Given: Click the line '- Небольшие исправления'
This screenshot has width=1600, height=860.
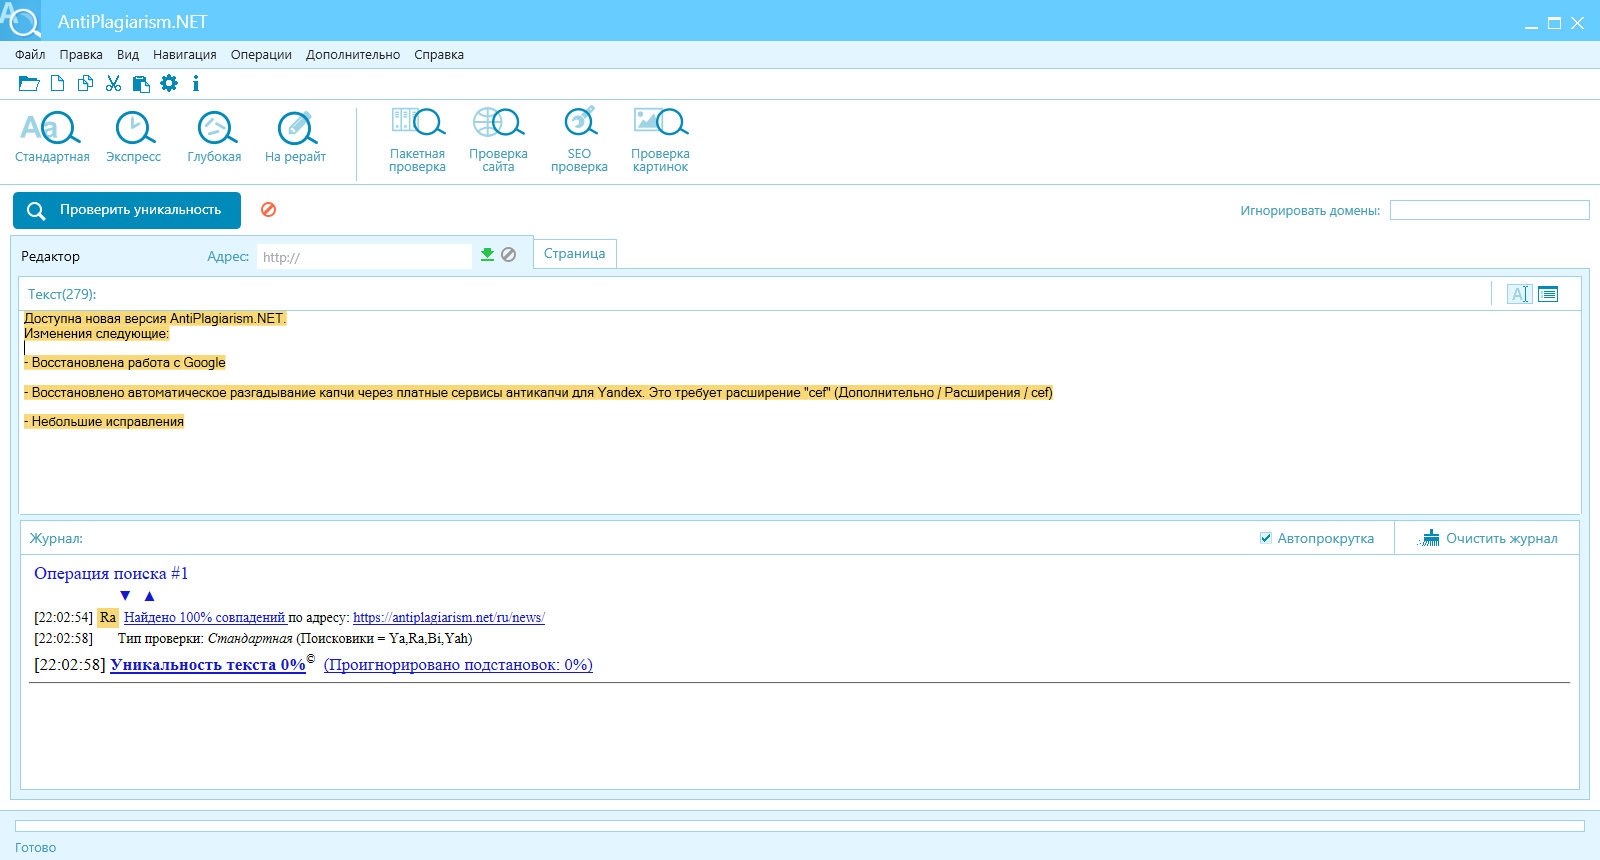Looking at the screenshot, I should pyautogui.click(x=104, y=422).
